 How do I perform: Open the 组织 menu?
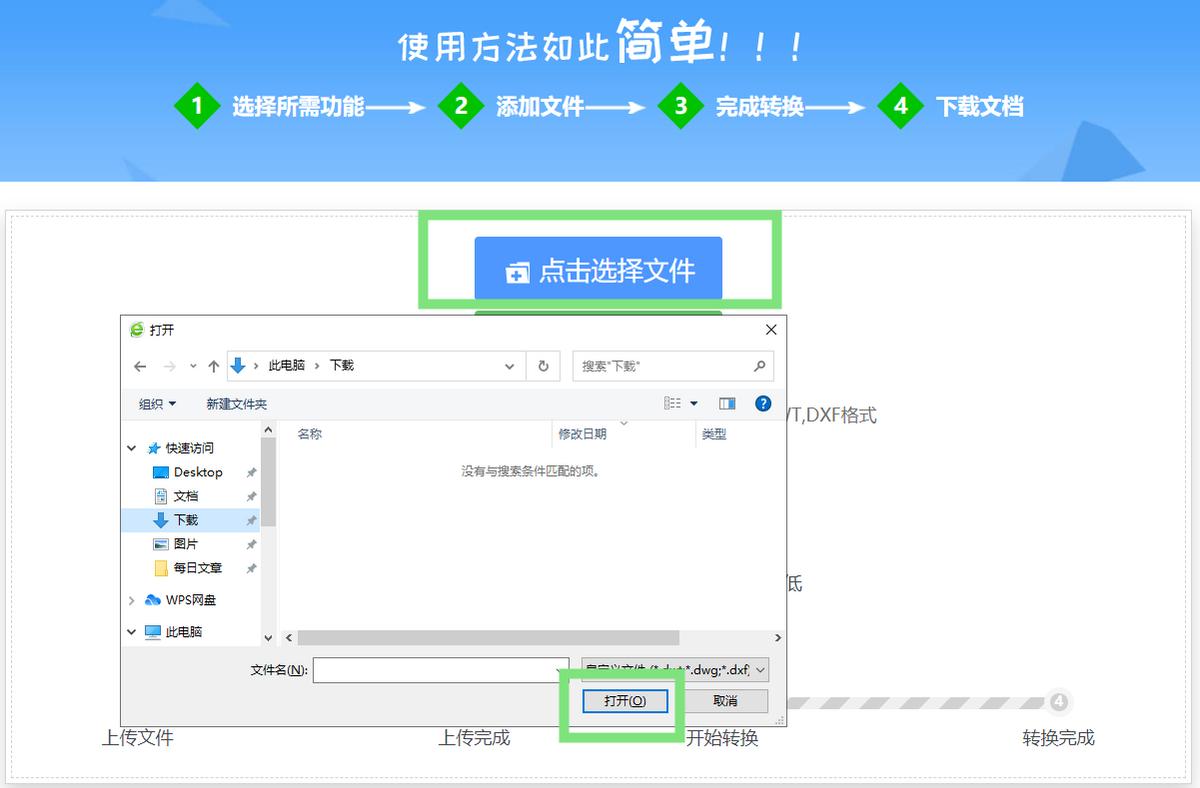click(x=157, y=404)
